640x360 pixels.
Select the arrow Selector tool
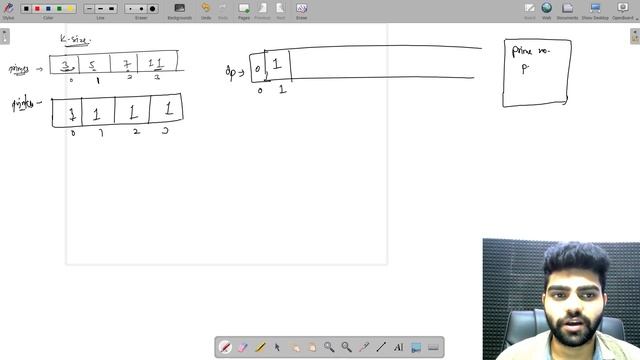pos(277,347)
